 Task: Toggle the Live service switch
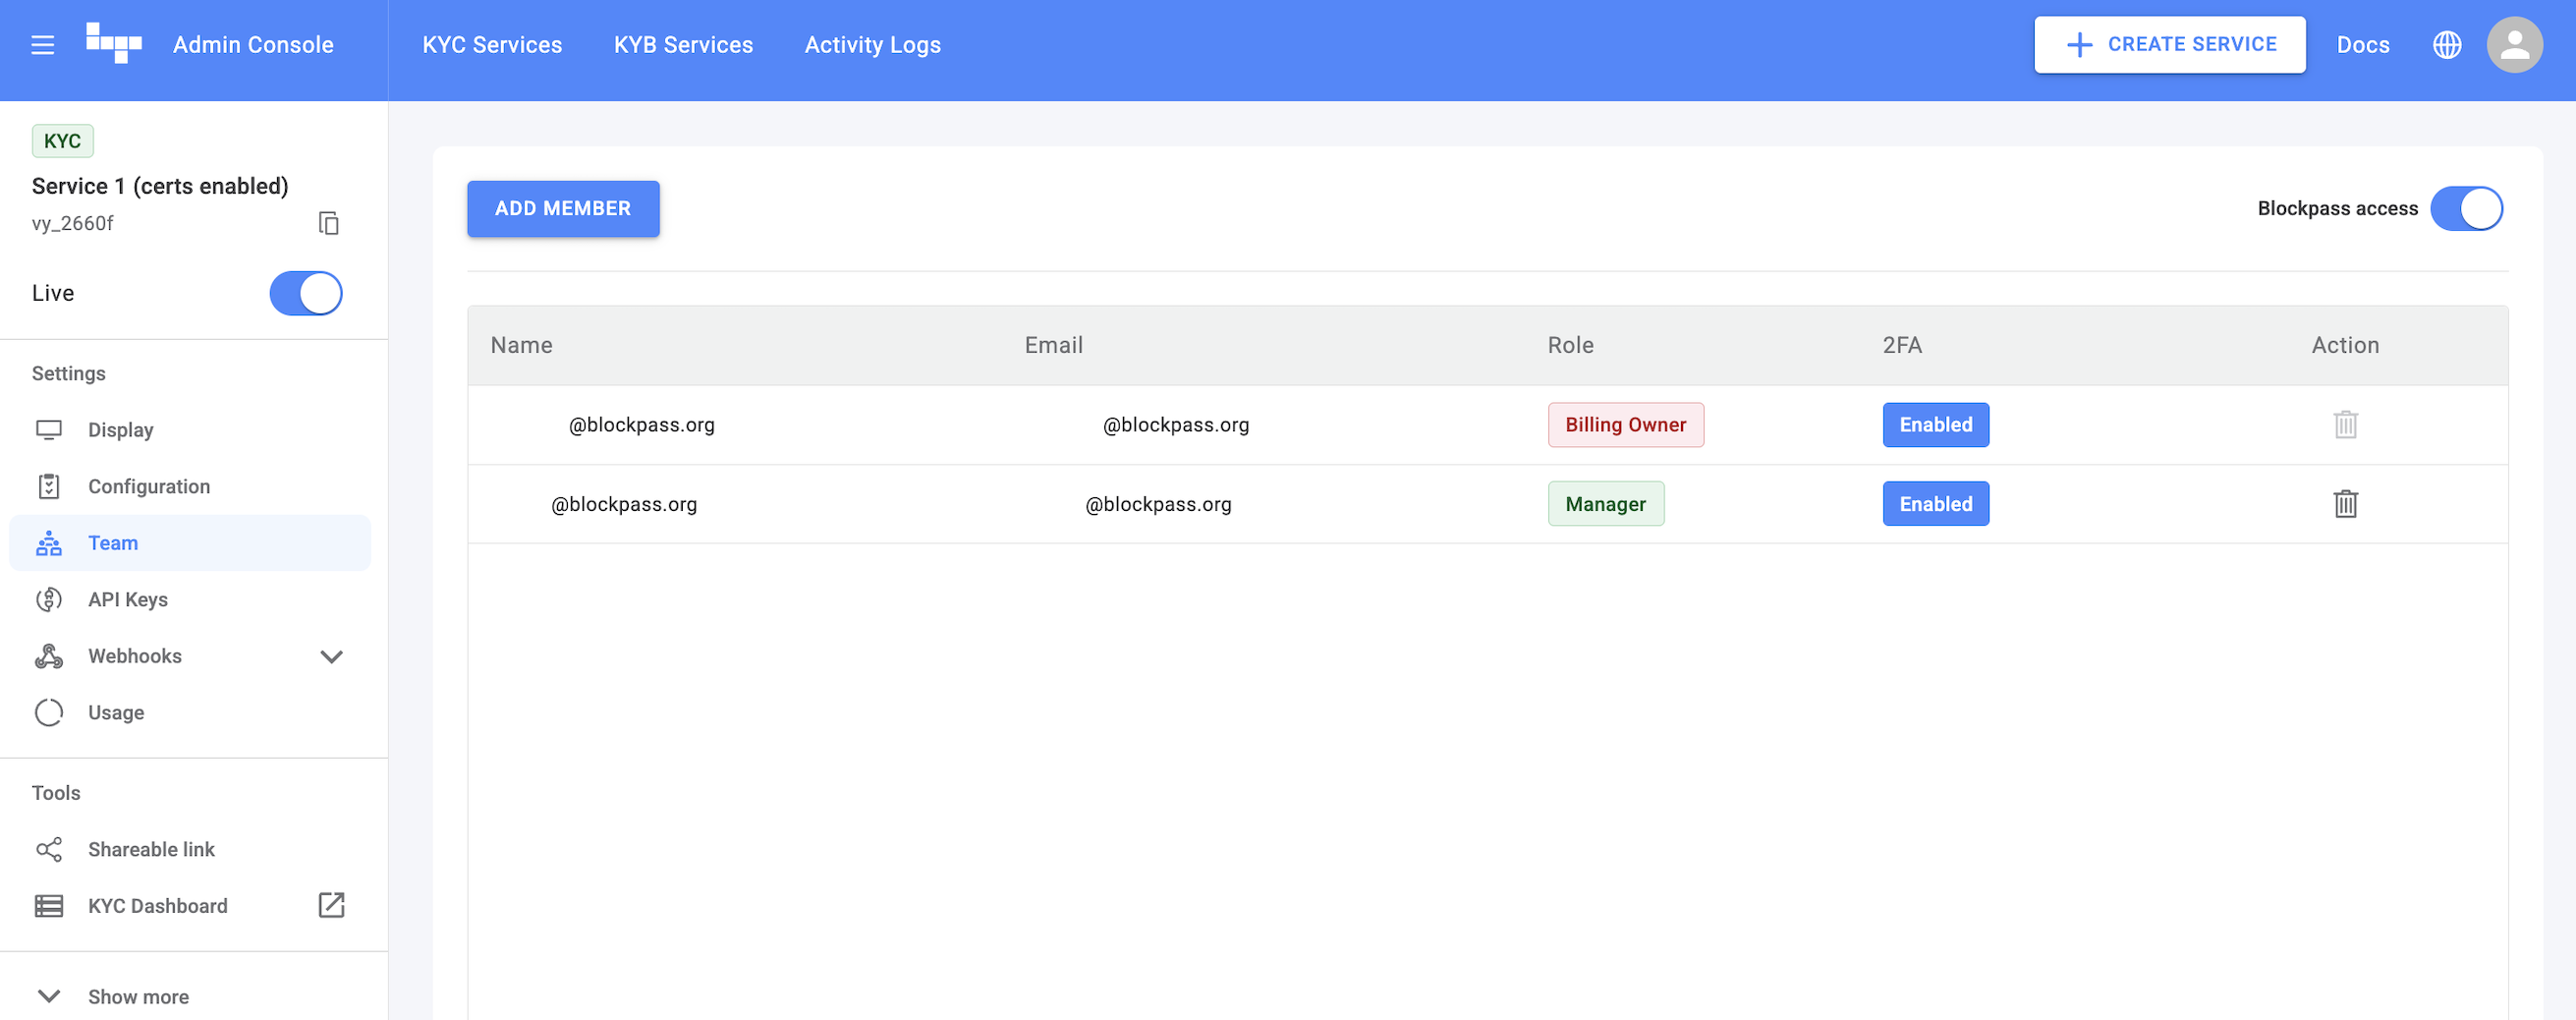[306, 293]
